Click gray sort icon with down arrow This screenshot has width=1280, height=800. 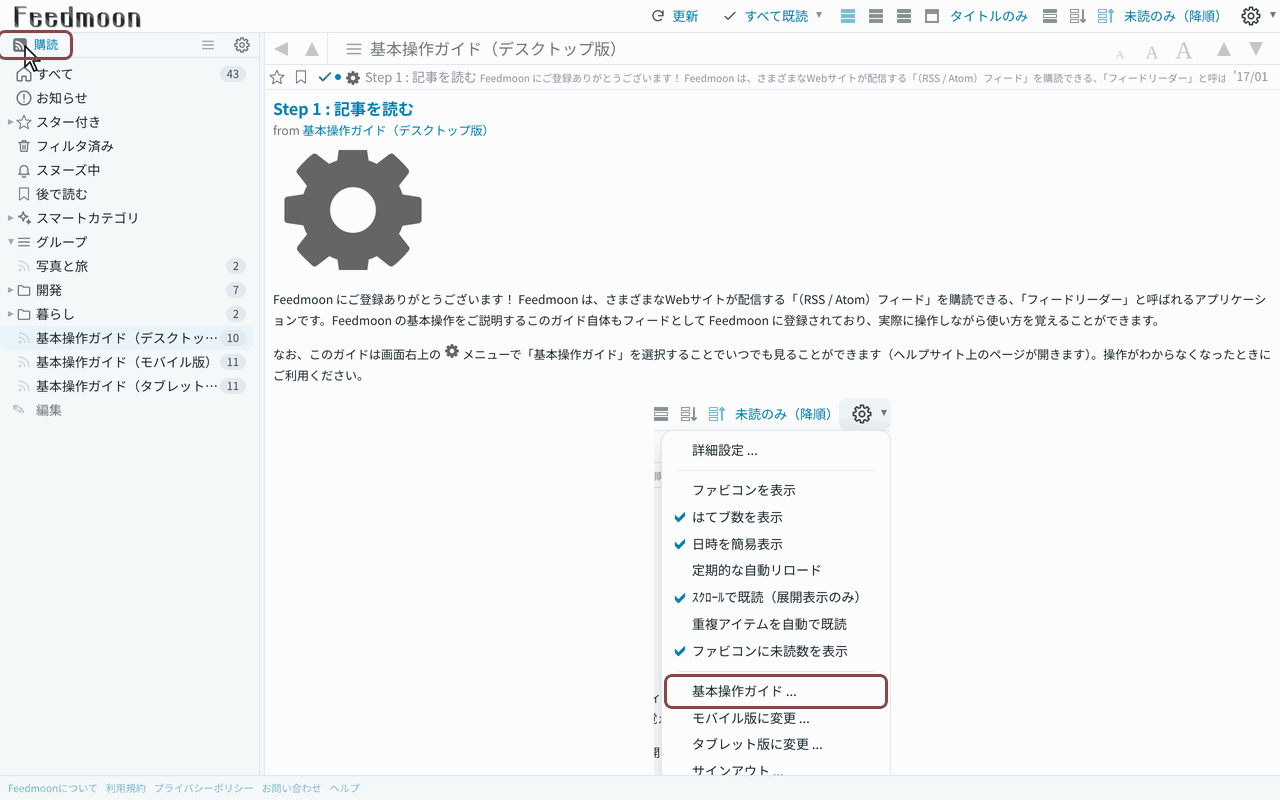click(1078, 16)
